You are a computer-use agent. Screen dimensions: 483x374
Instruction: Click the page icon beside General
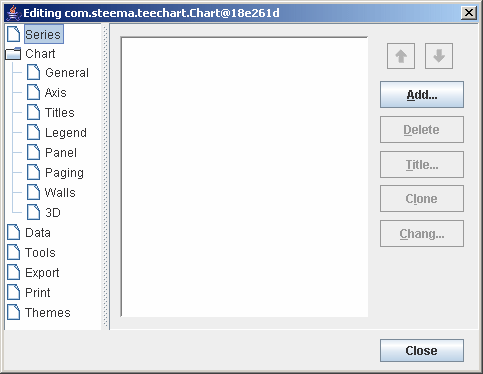(x=33, y=72)
